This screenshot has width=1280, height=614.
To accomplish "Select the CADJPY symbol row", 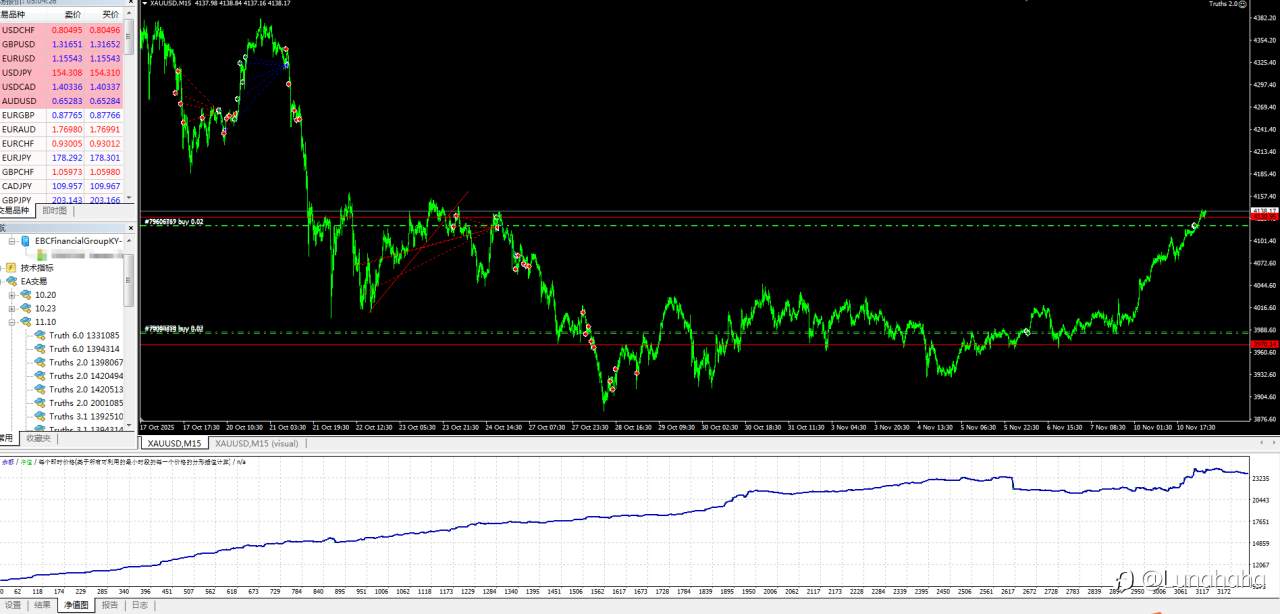I will coord(61,186).
